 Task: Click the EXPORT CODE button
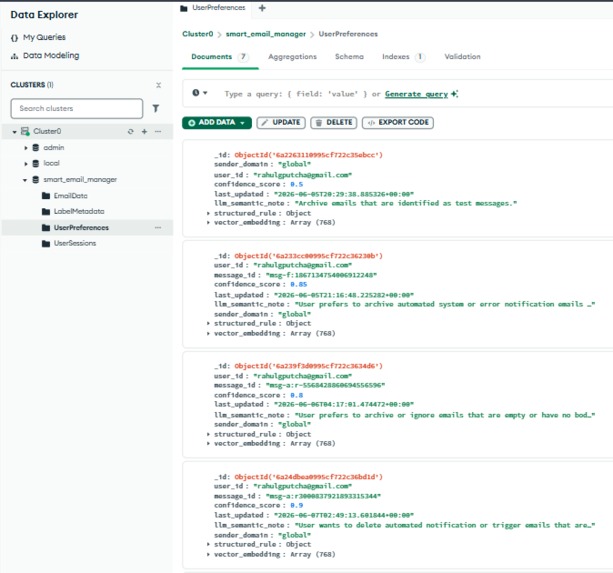pos(398,122)
